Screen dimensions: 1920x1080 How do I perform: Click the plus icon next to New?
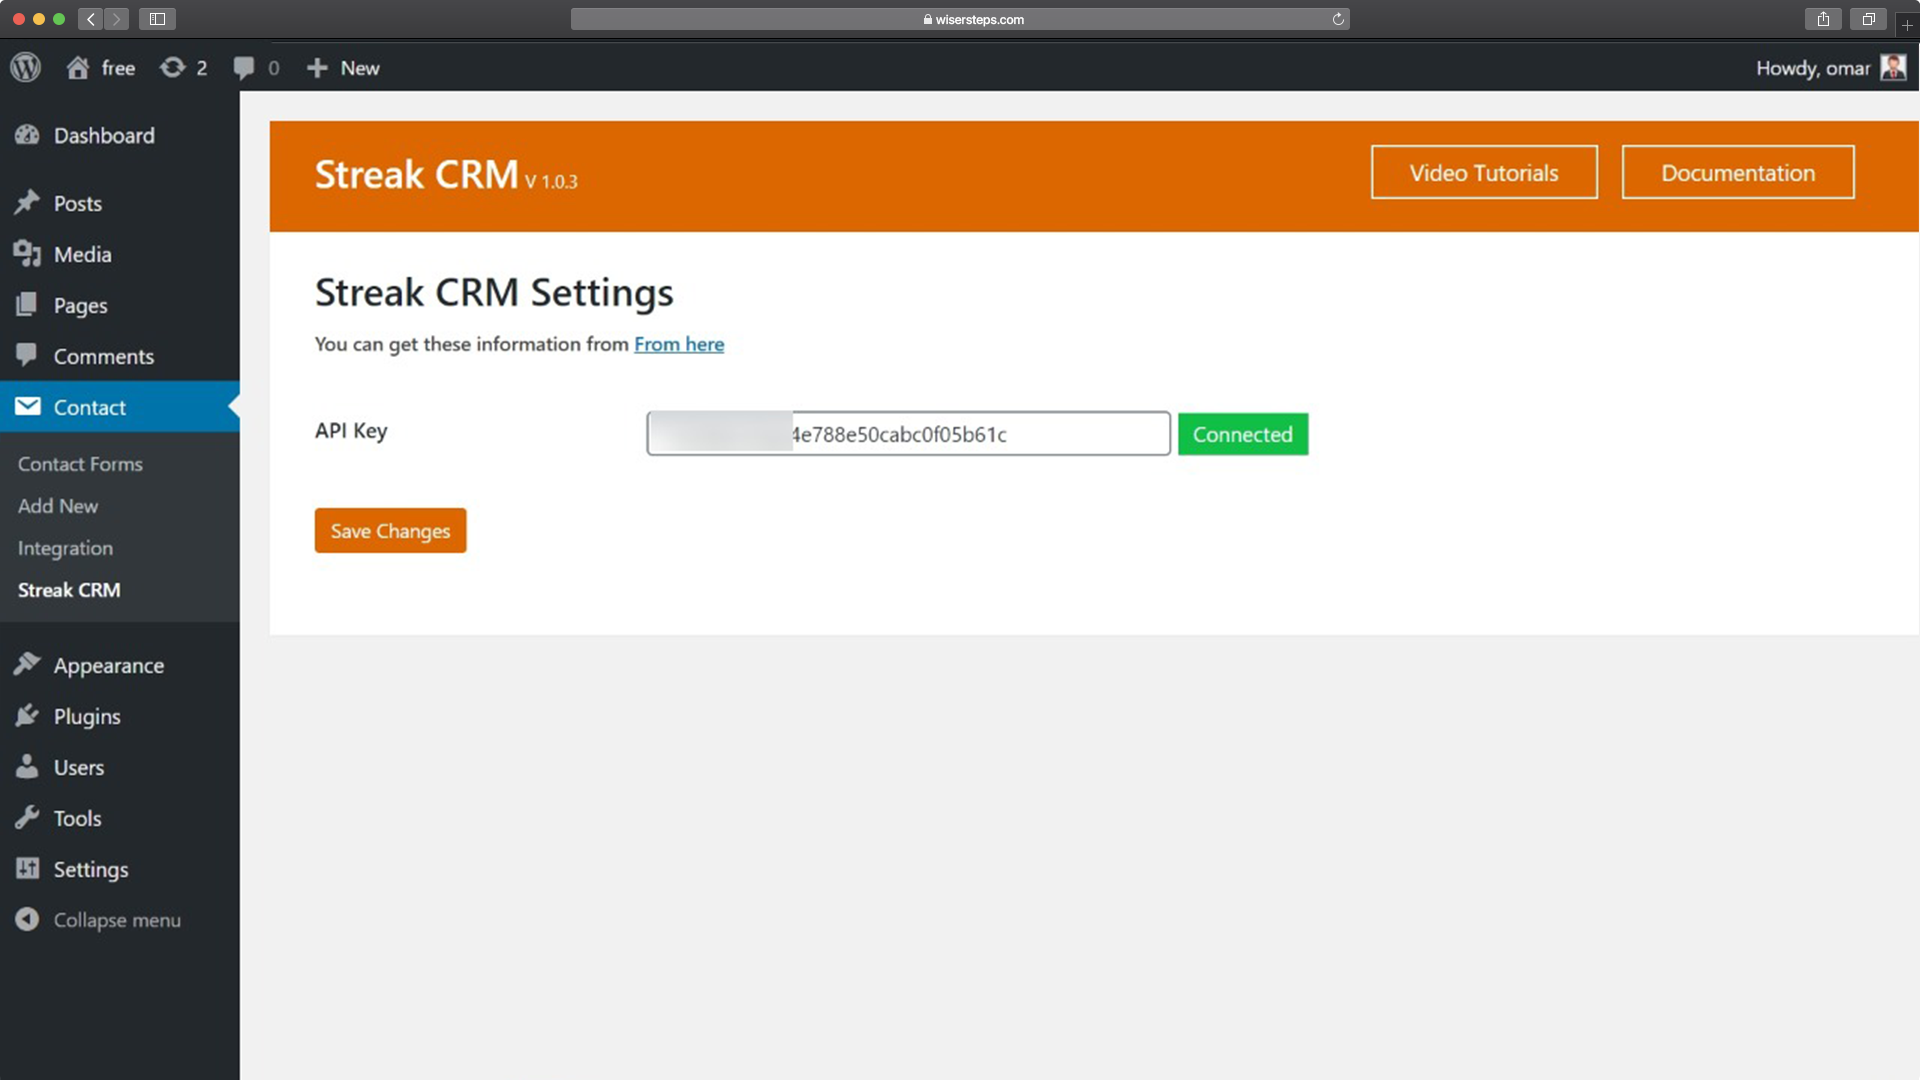317,68
